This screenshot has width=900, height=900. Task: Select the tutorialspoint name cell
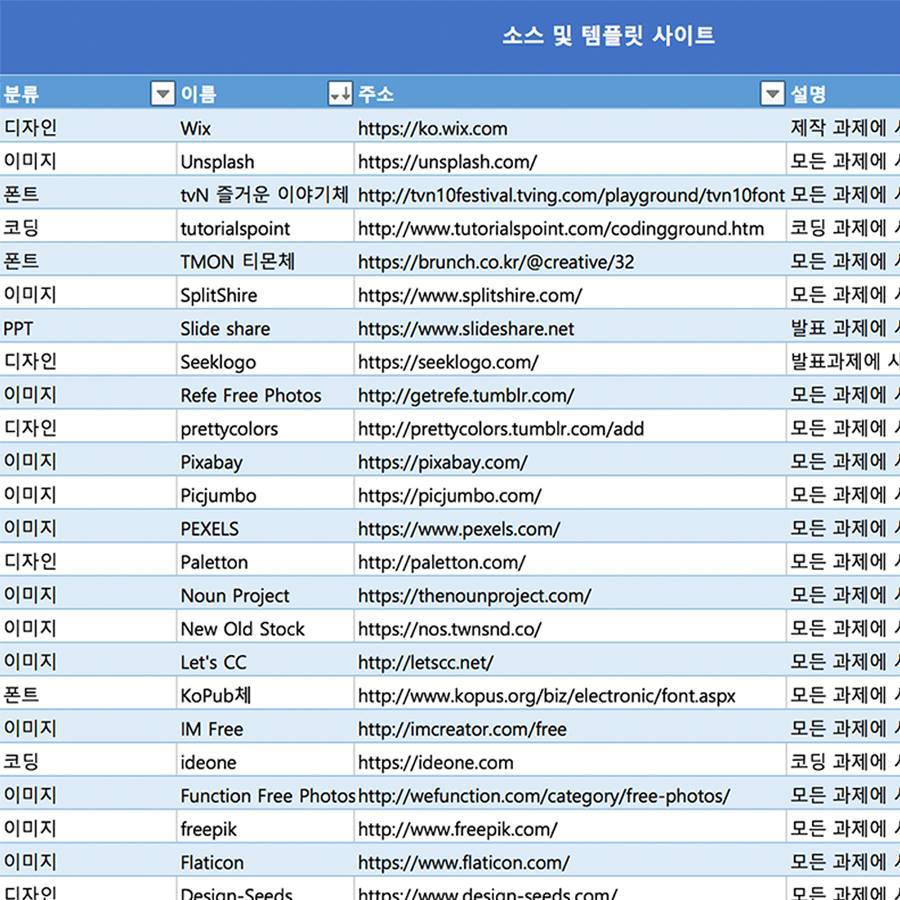(x=265, y=227)
